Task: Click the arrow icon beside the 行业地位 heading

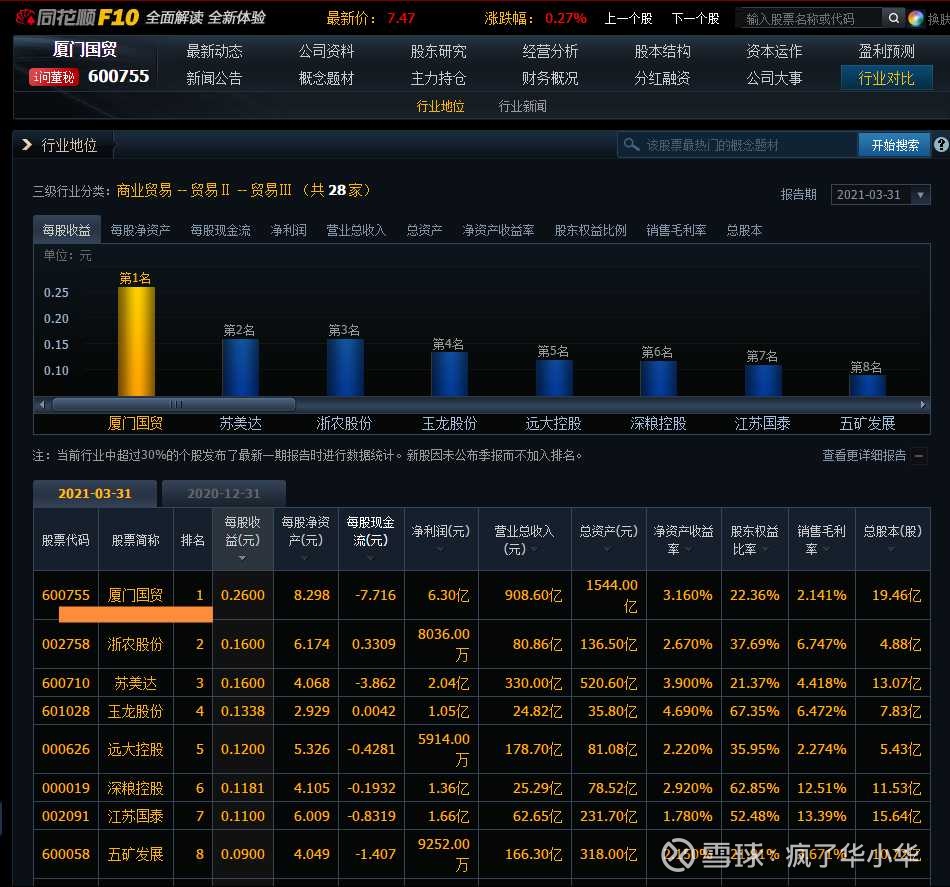Action: tap(26, 145)
